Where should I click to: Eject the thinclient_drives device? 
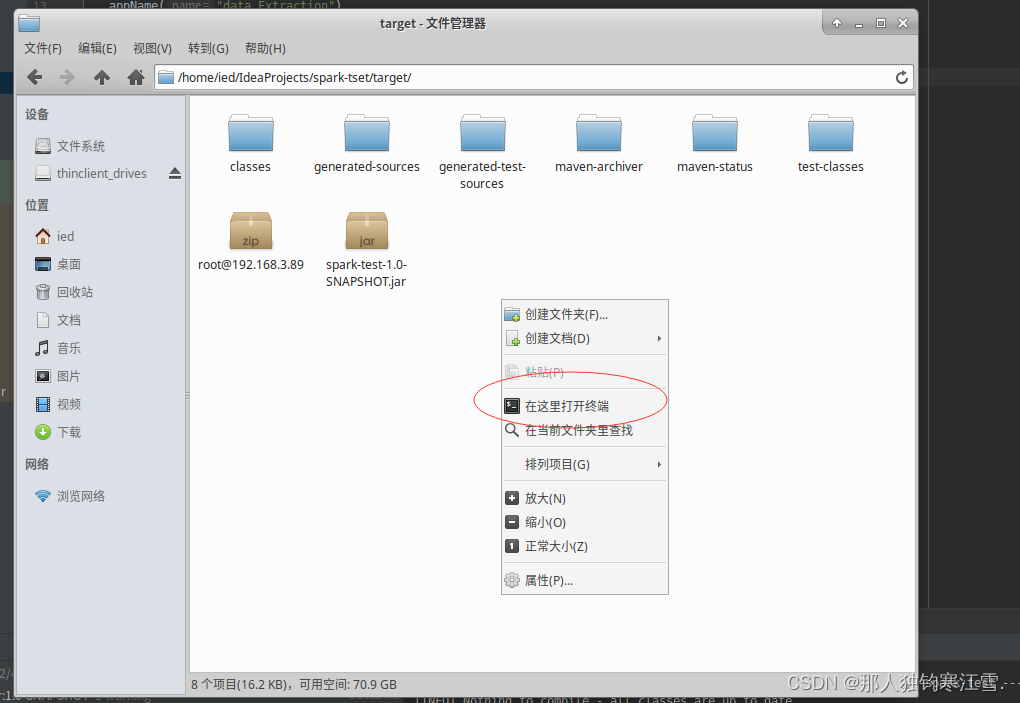pyautogui.click(x=174, y=173)
